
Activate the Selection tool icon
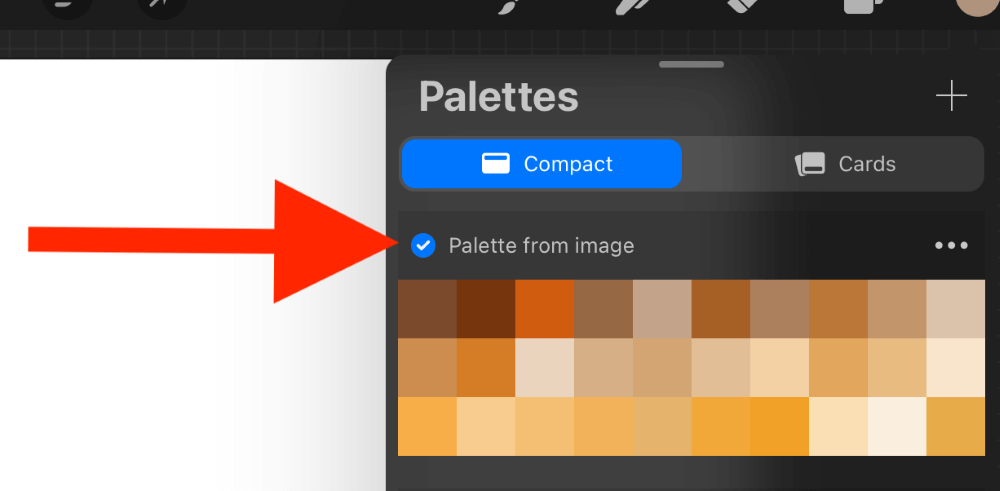pyautogui.click(x=68, y=8)
